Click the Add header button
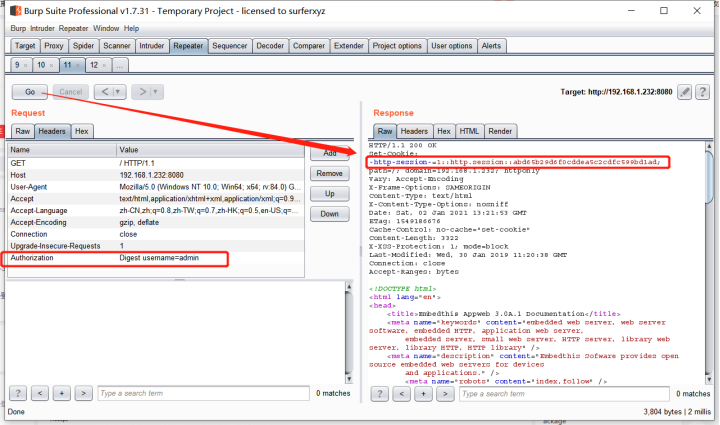This screenshot has height=425, width=720. click(x=330, y=153)
